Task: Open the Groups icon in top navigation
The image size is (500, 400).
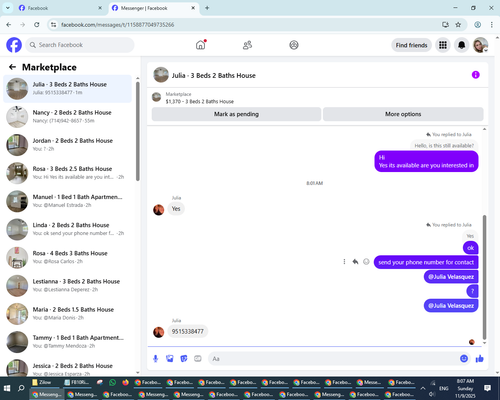Action: click(294, 45)
